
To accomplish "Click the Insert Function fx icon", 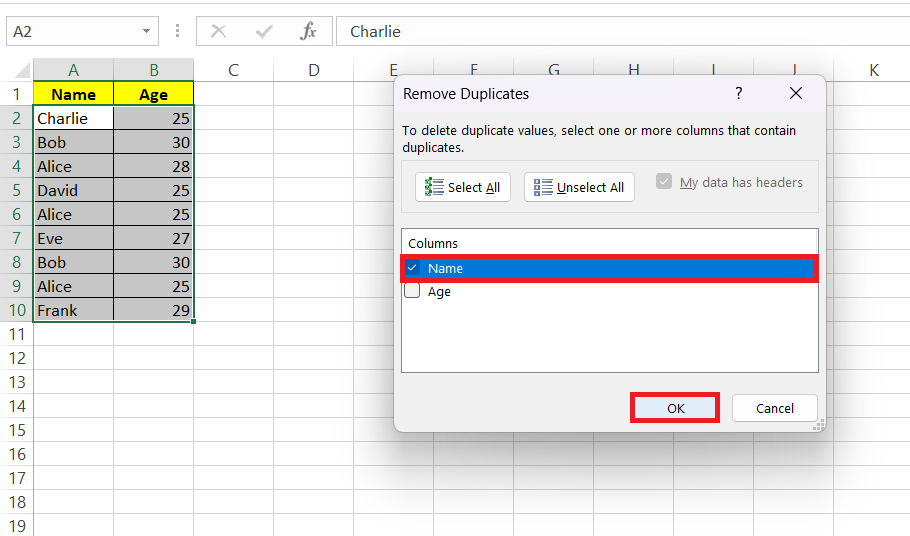I will coord(308,31).
